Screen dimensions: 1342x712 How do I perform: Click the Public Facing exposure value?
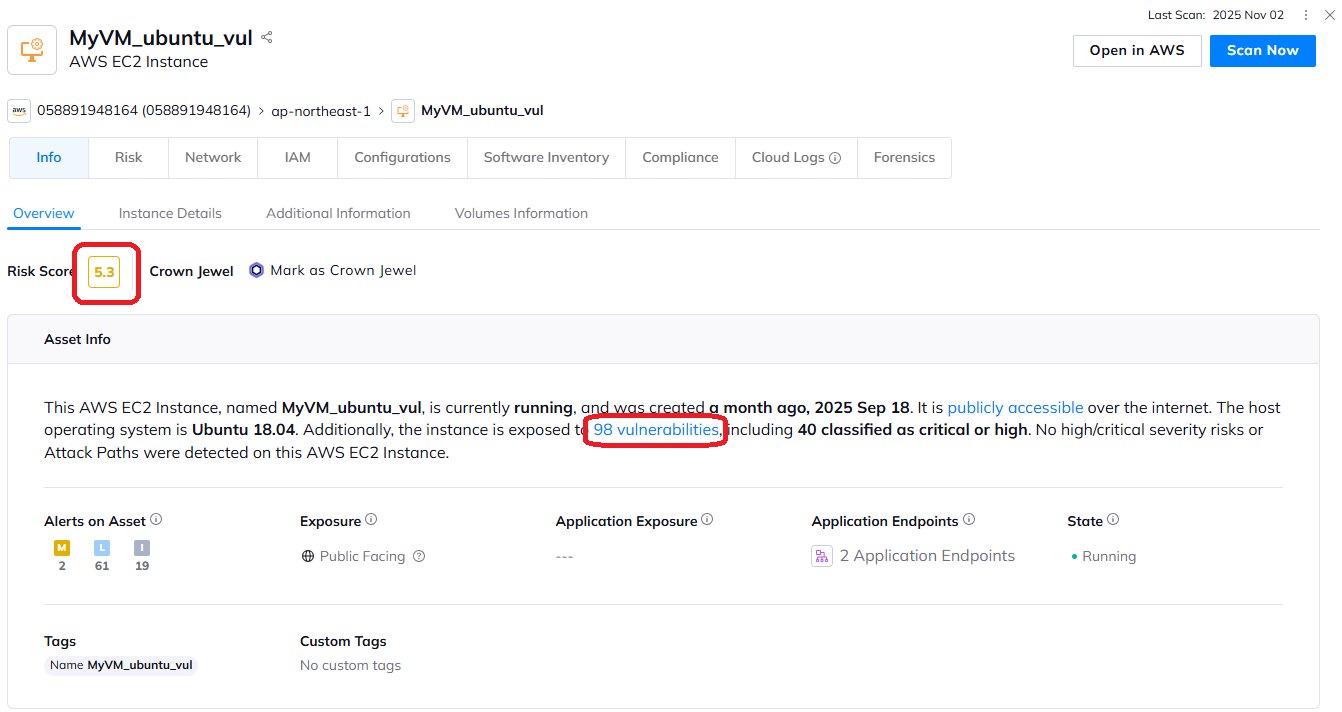pos(362,556)
